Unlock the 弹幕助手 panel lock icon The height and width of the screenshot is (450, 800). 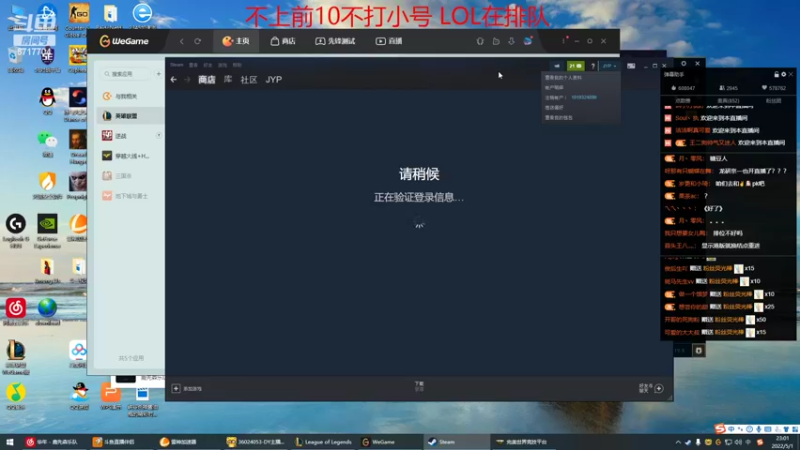click(776, 74)
